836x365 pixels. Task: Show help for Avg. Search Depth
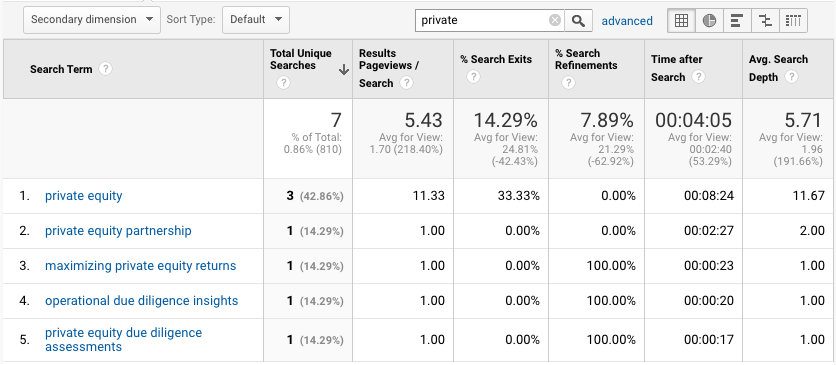click(792, 77)
